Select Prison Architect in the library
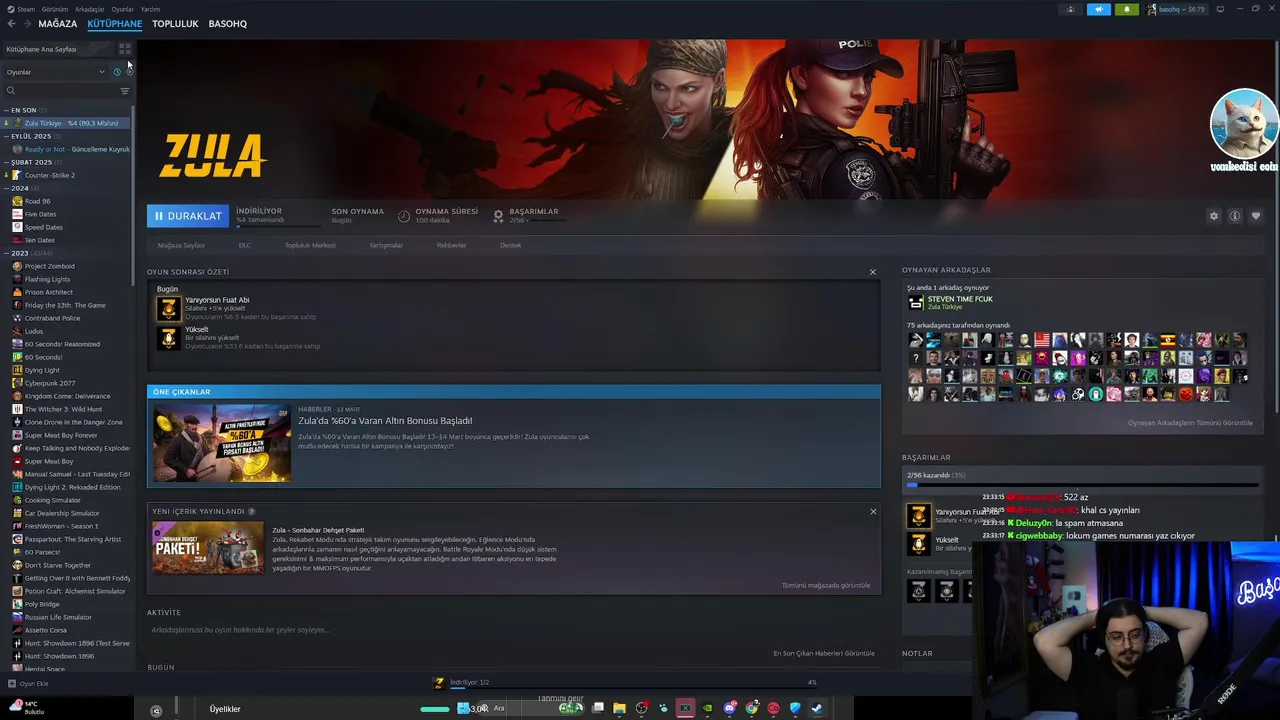Image resolution: width=1280 pixels, height=720 pixels. coord(66,292)
